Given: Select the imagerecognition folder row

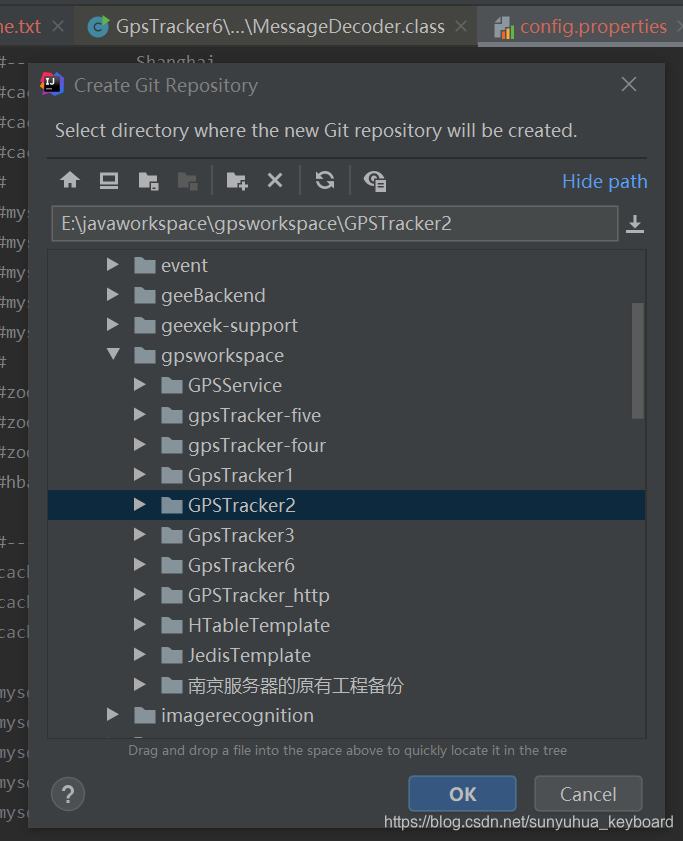Looking at the screenshot, I should 346,715.
